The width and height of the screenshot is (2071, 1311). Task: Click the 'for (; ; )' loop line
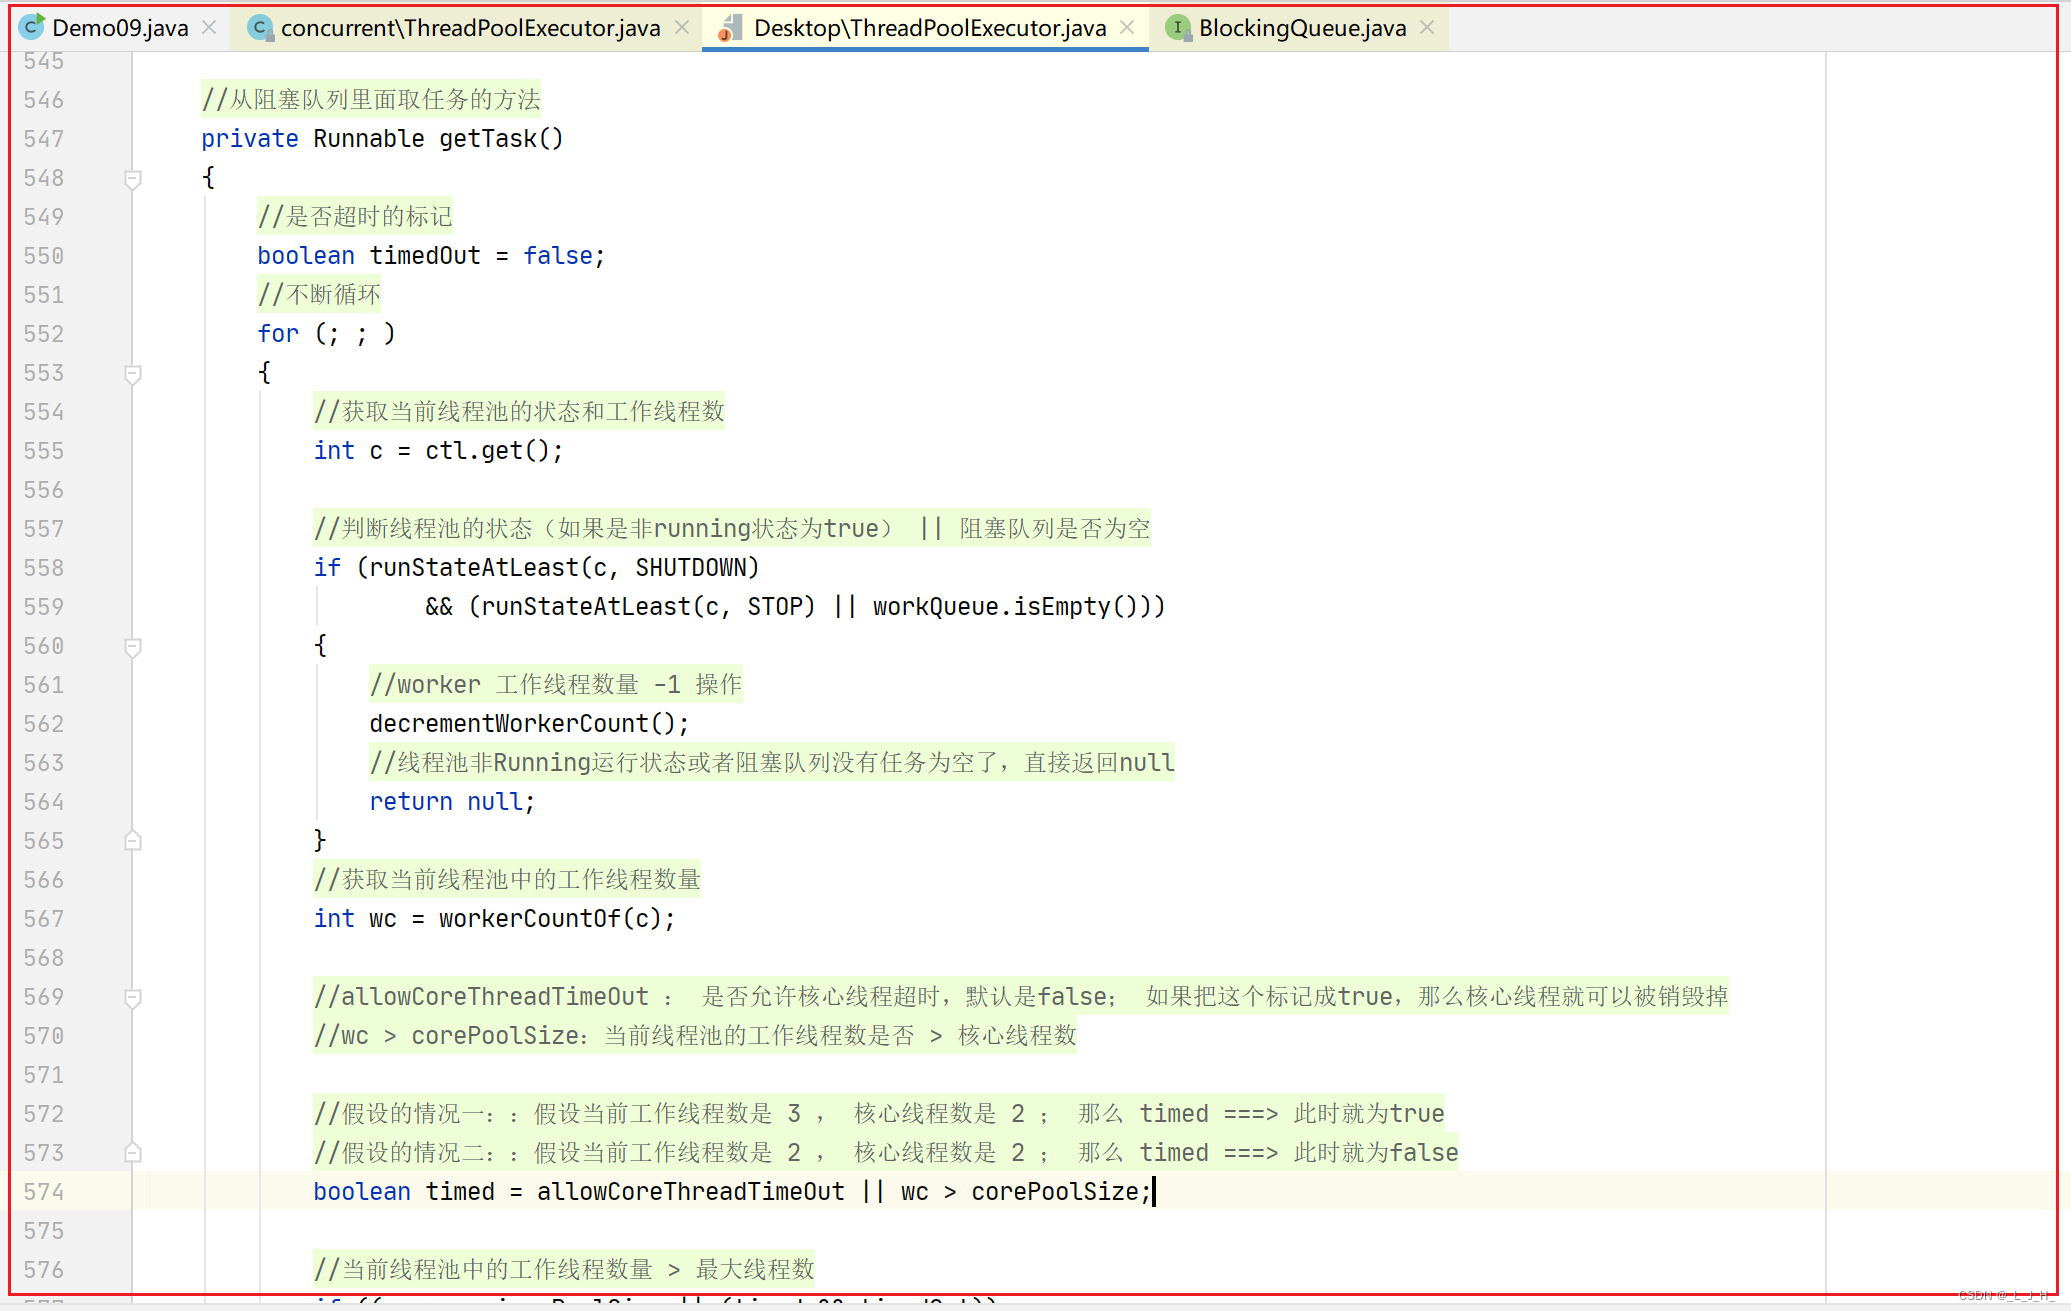[326, 334]
